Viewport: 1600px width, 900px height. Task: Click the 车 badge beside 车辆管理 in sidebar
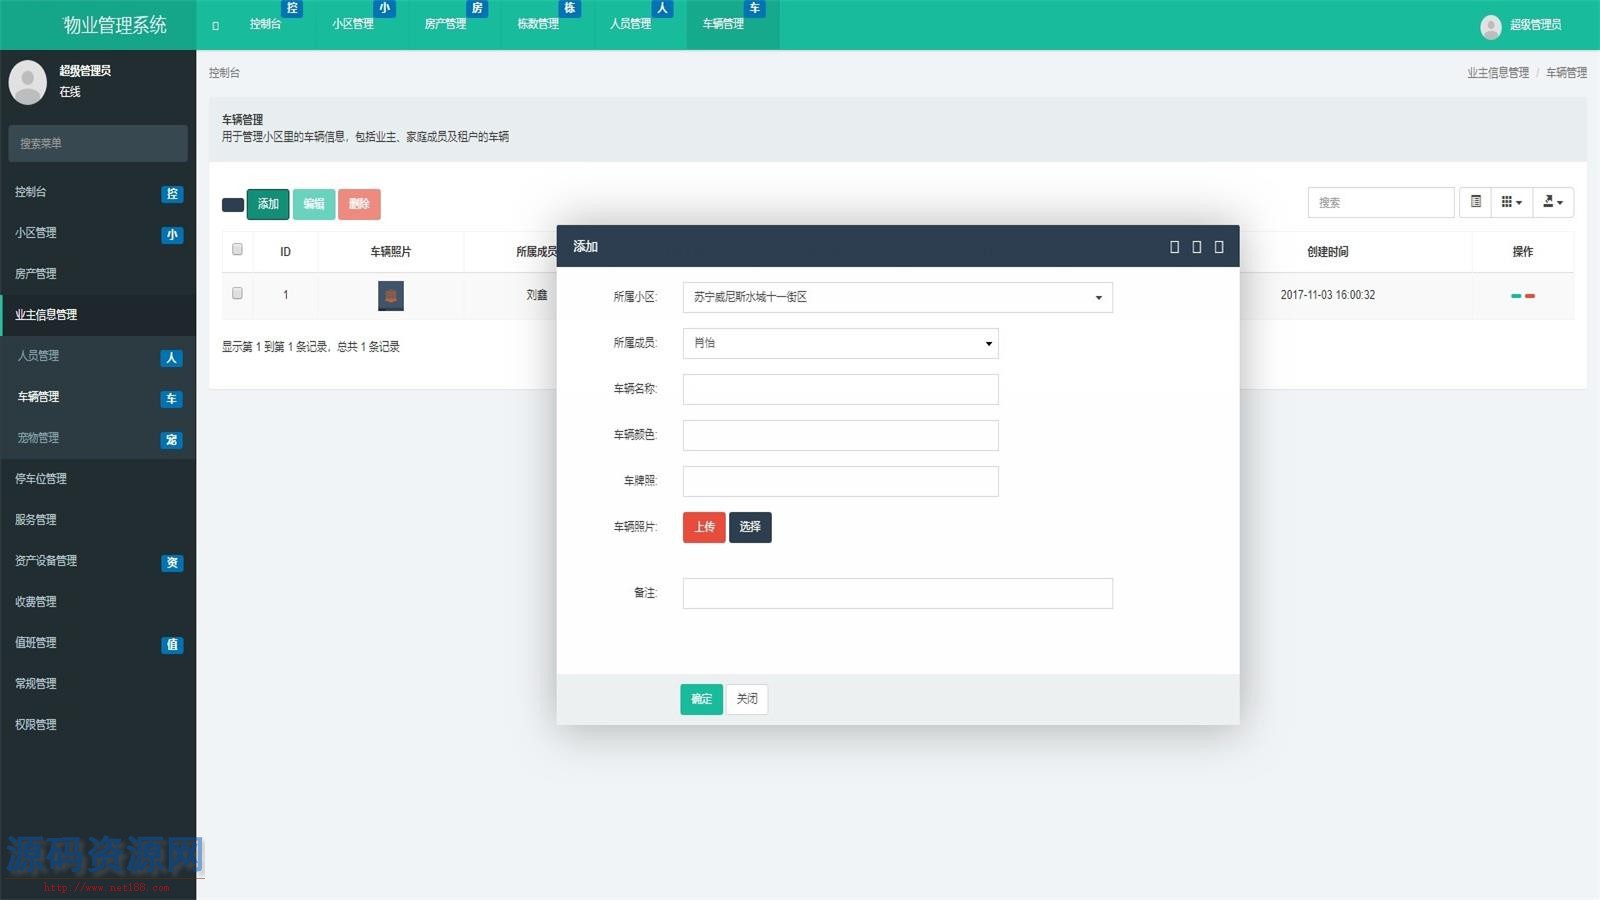pyautogui.click(x=171, y=399)
